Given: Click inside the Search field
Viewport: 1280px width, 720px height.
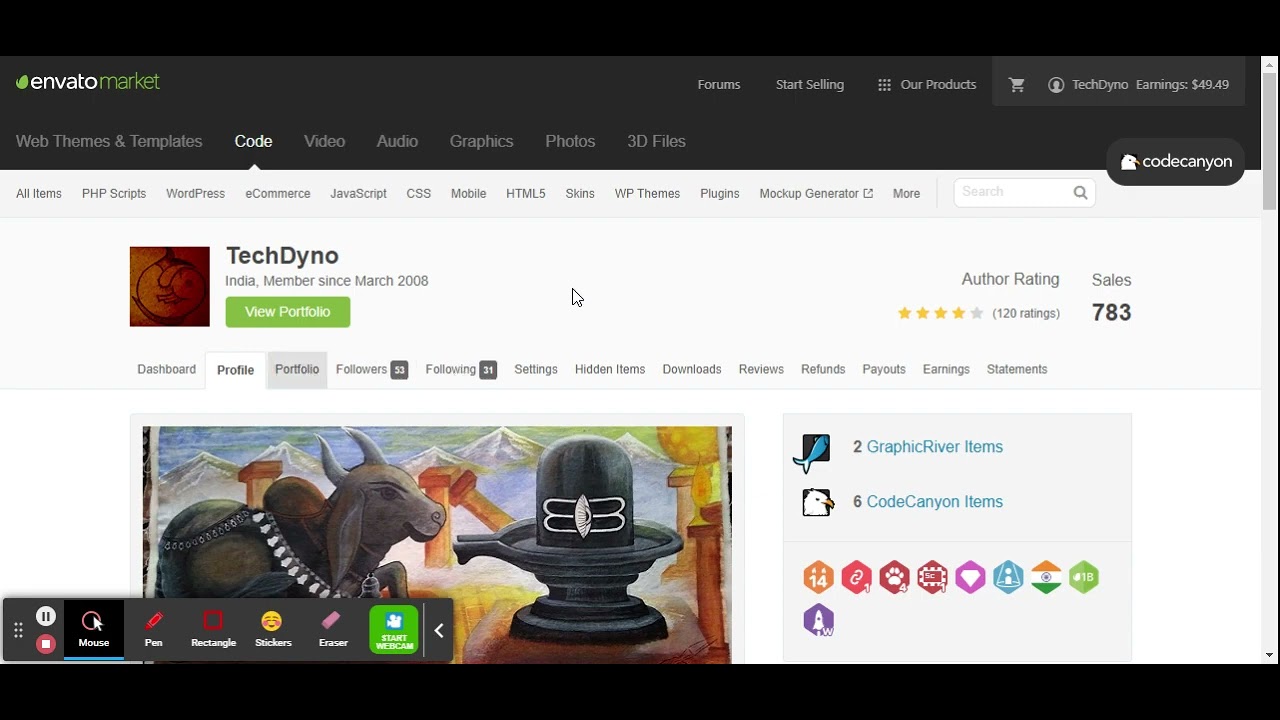Looking at the screenshot, I should [x=1012, y=192].
